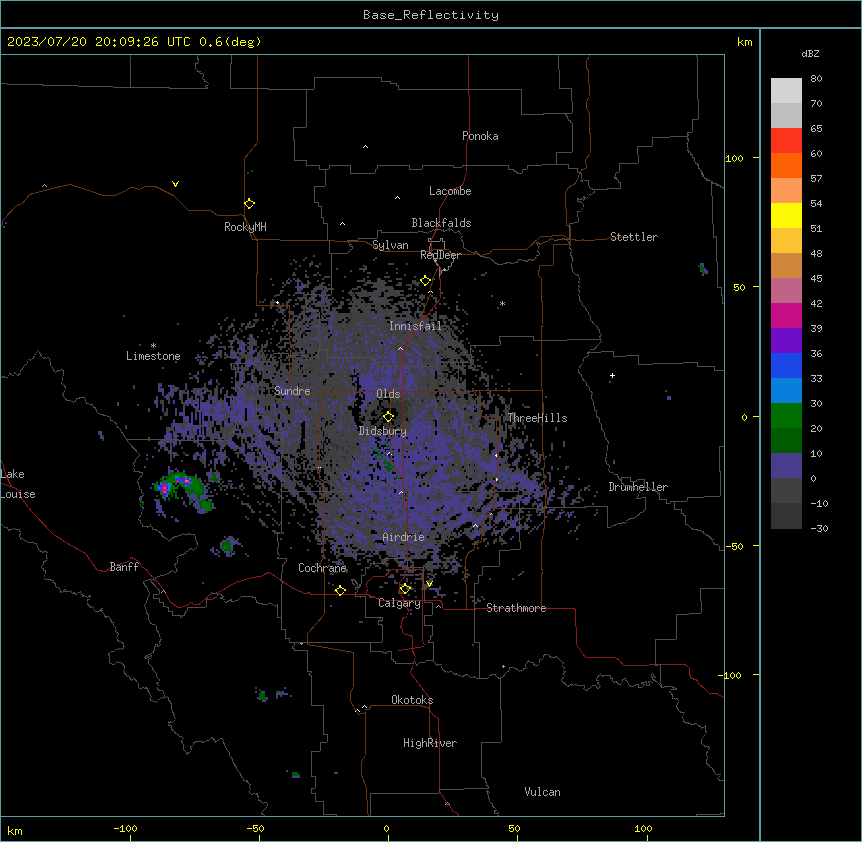
Task: Select the bright green 20-30 dBZ legend swatch
Action: pyautogui.click(x=786, y=416)
